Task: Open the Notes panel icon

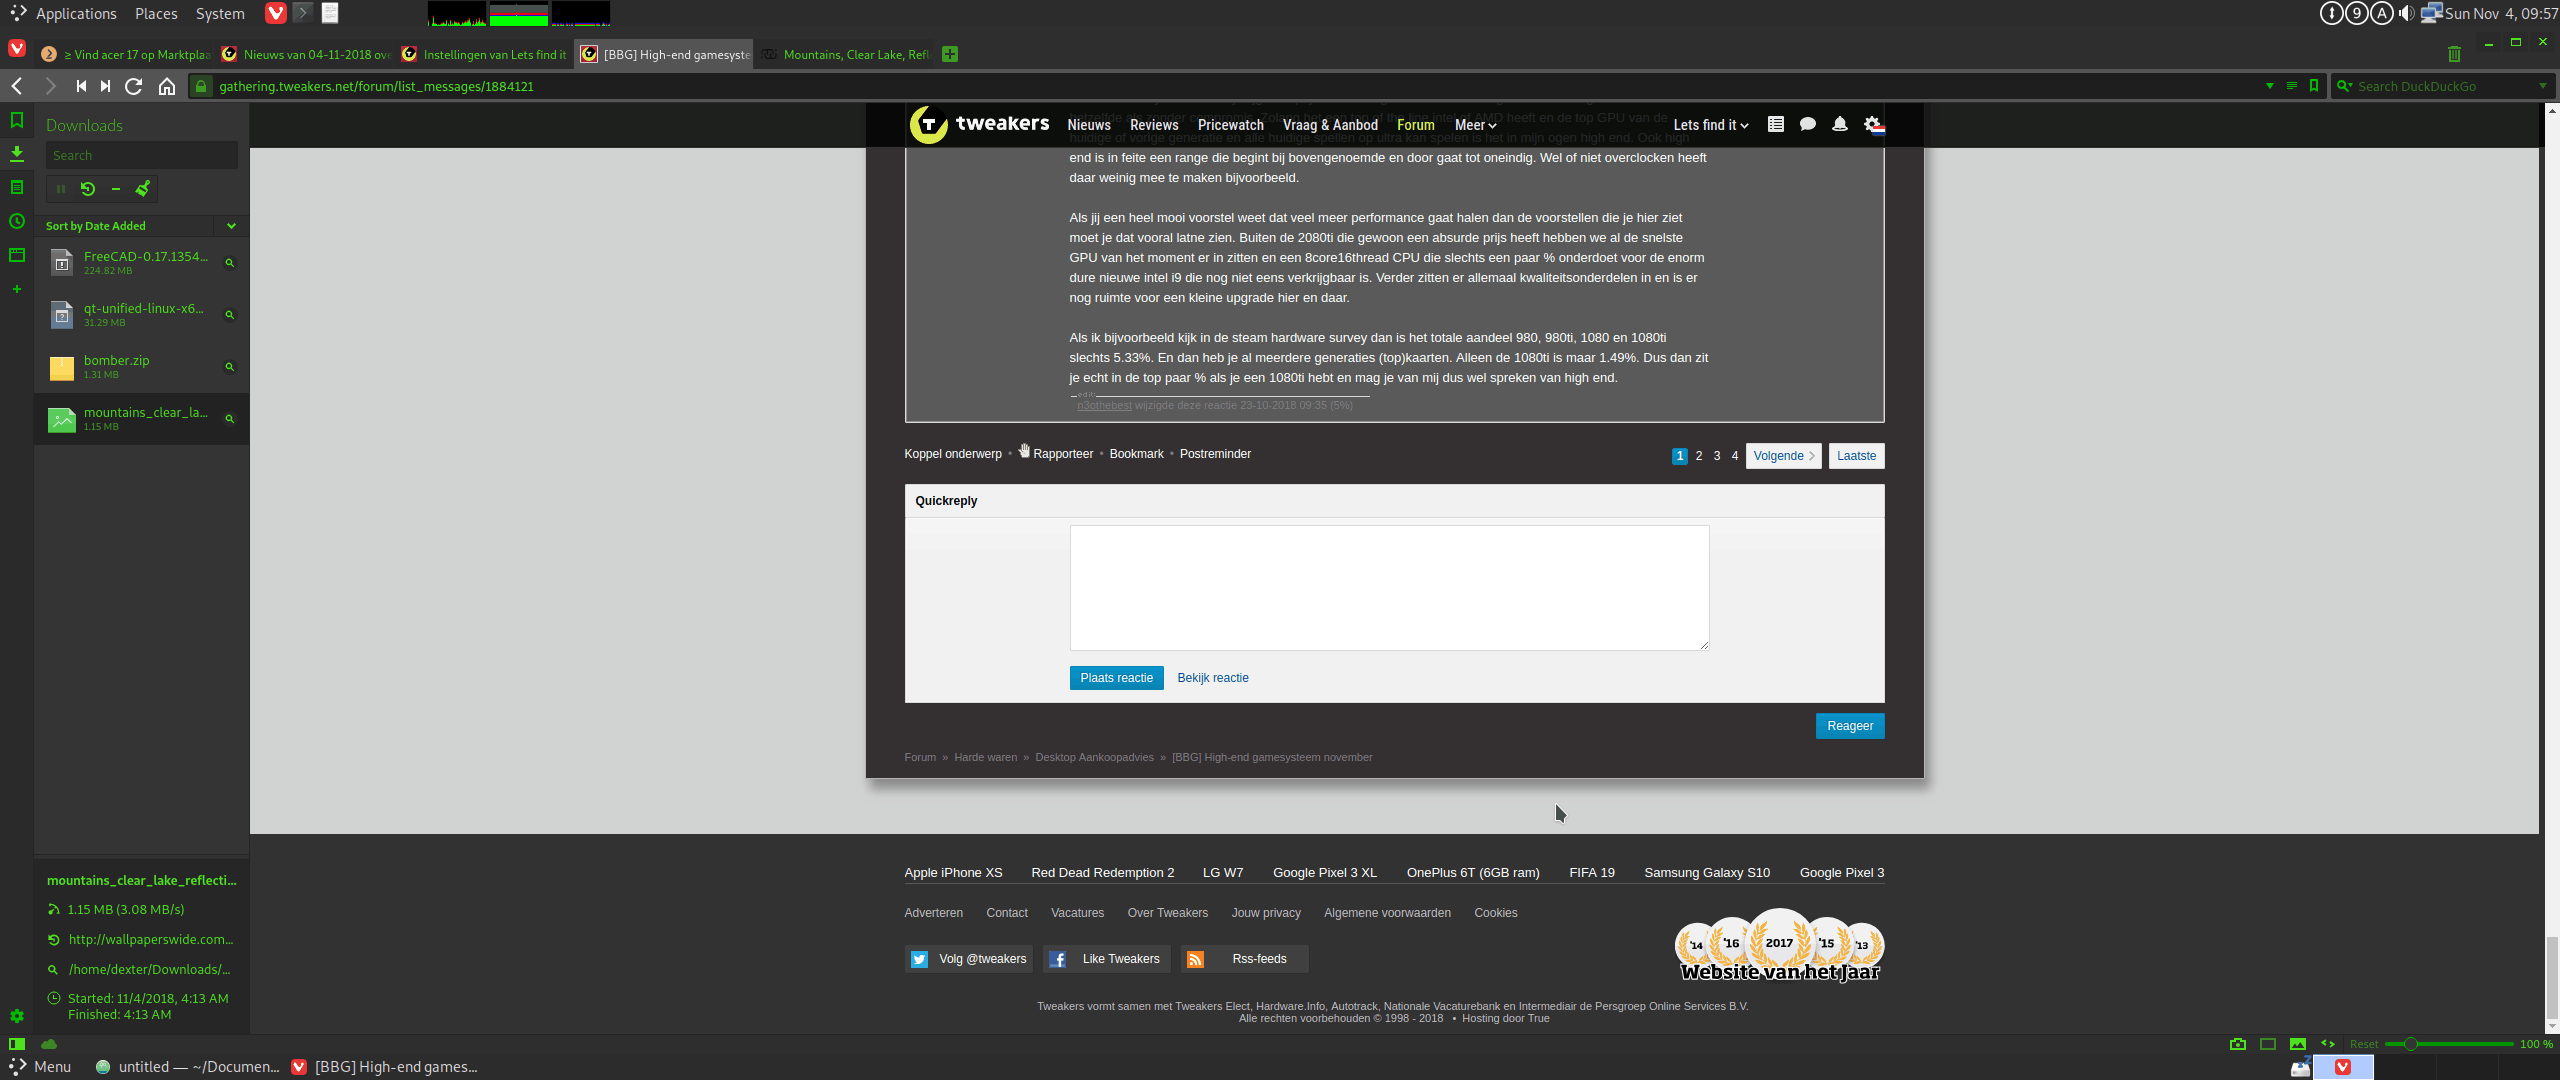Action: click(17, 188)
